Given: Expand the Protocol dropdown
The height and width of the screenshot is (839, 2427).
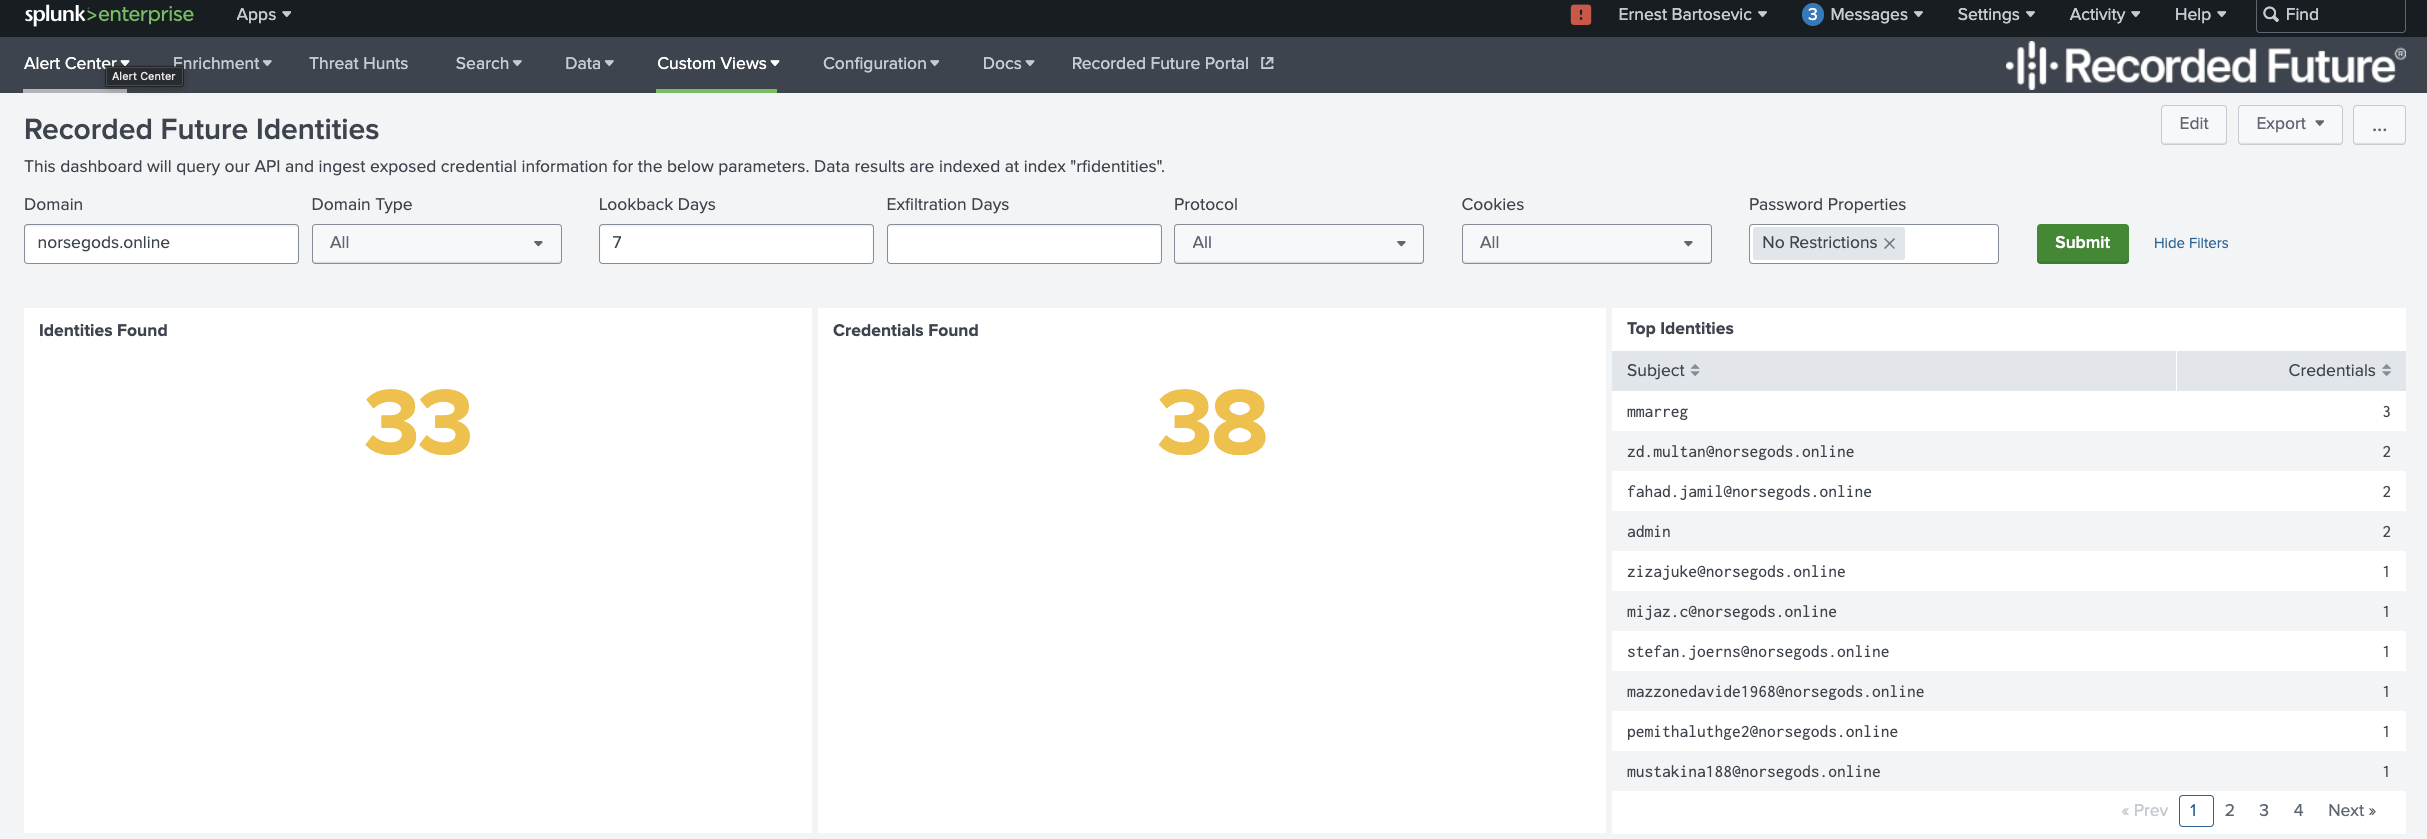Looking at the screenshot, I should 1298,244.
